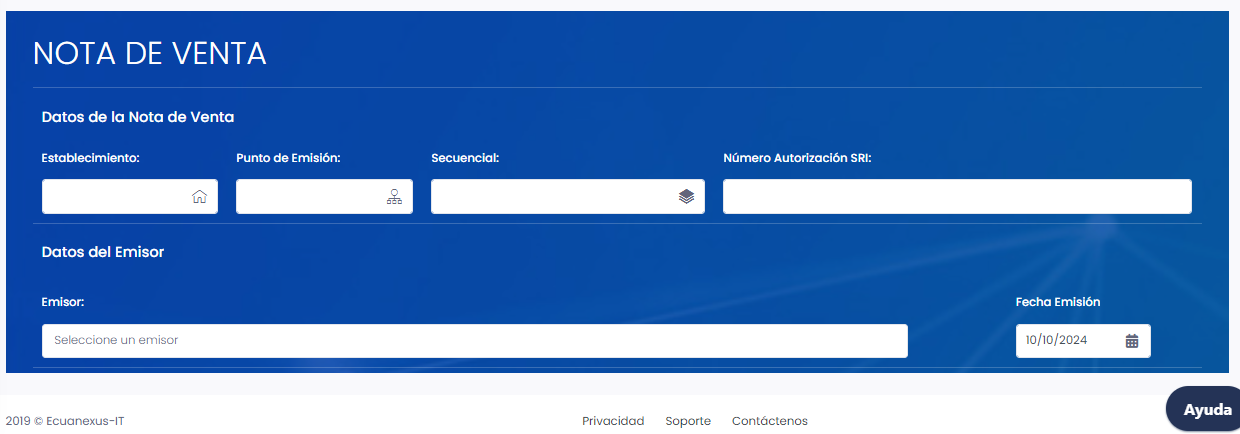The height and width of the screenshot is (434, 1240).
Task: Click the 'Datos de la Nota de Venta' heading
Action: (x=138, y=117)
